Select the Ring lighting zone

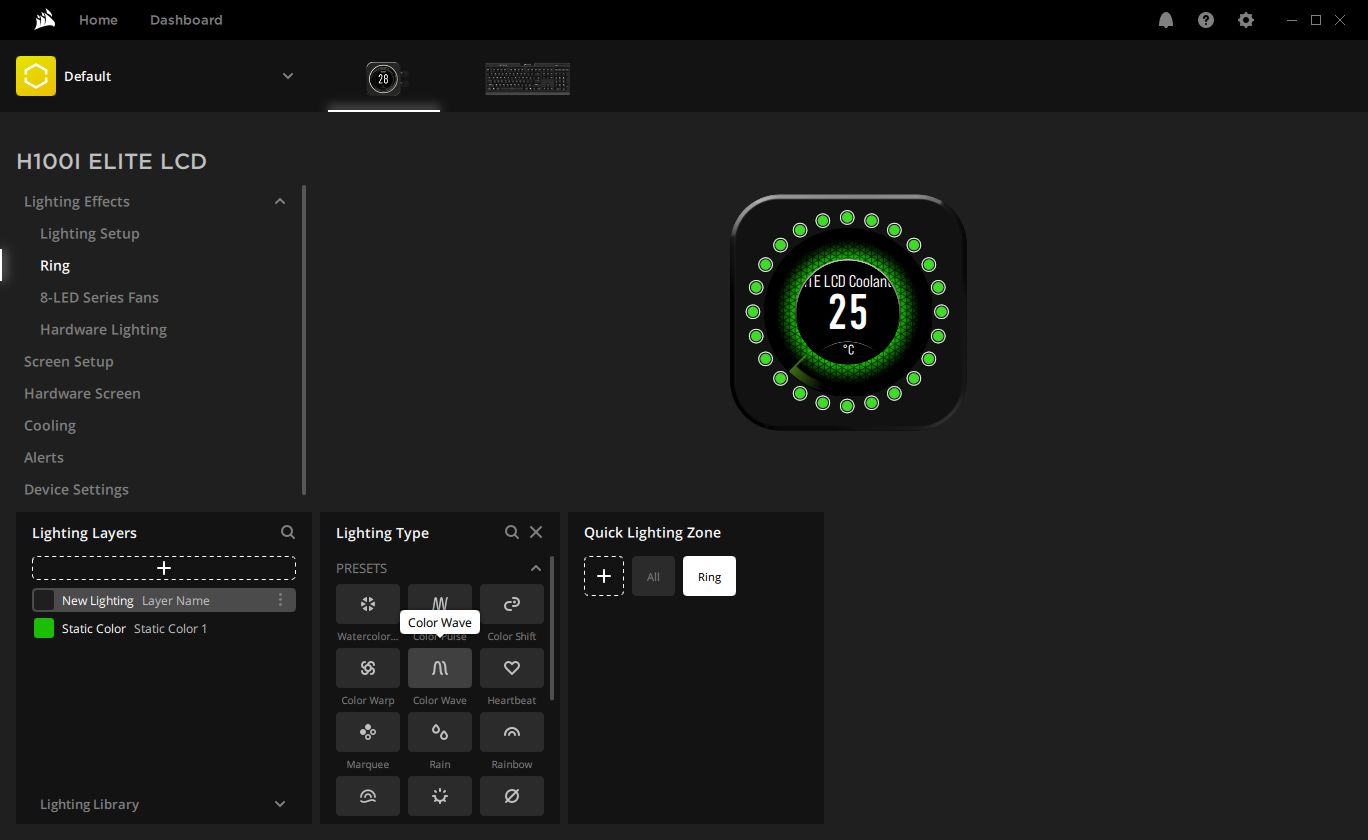[x=709, y=576]
